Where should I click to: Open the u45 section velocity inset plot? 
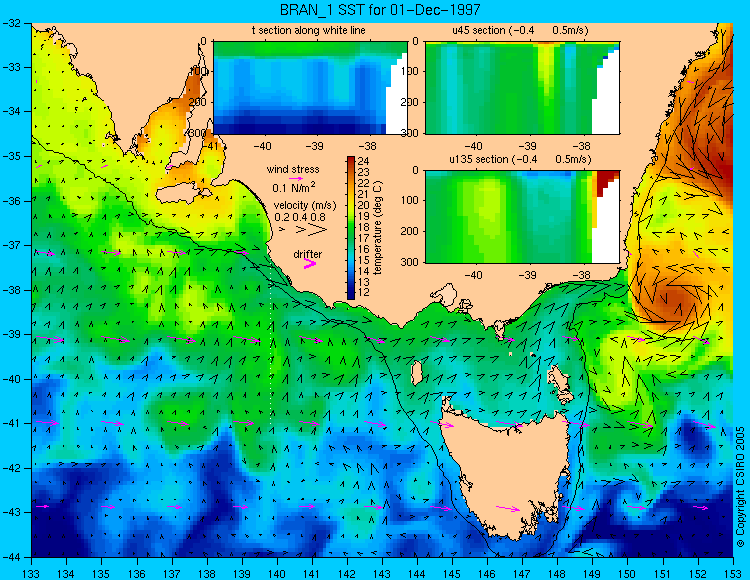pos(522,88)
